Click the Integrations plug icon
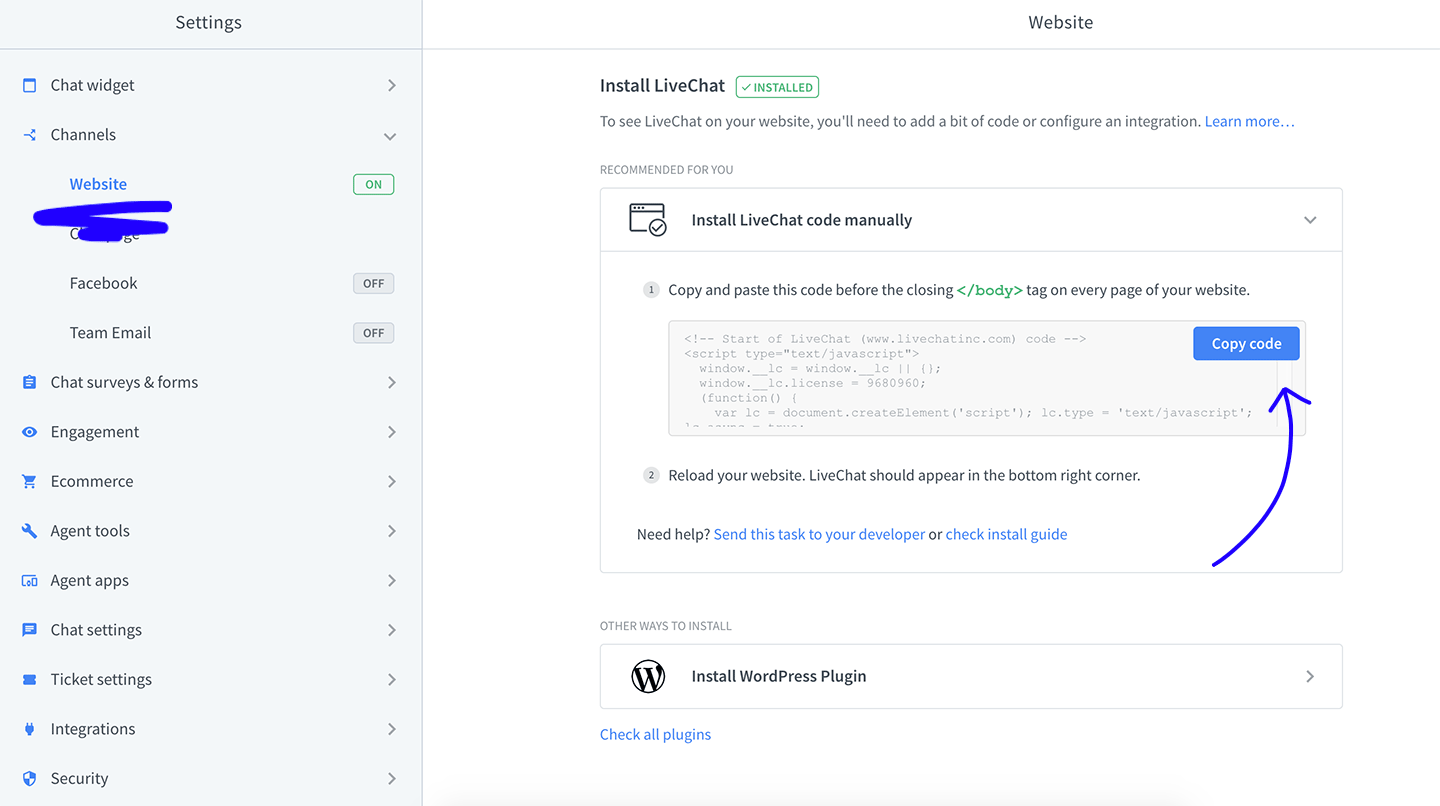The height and width of the screenshot is (806, 1440). 29,729
